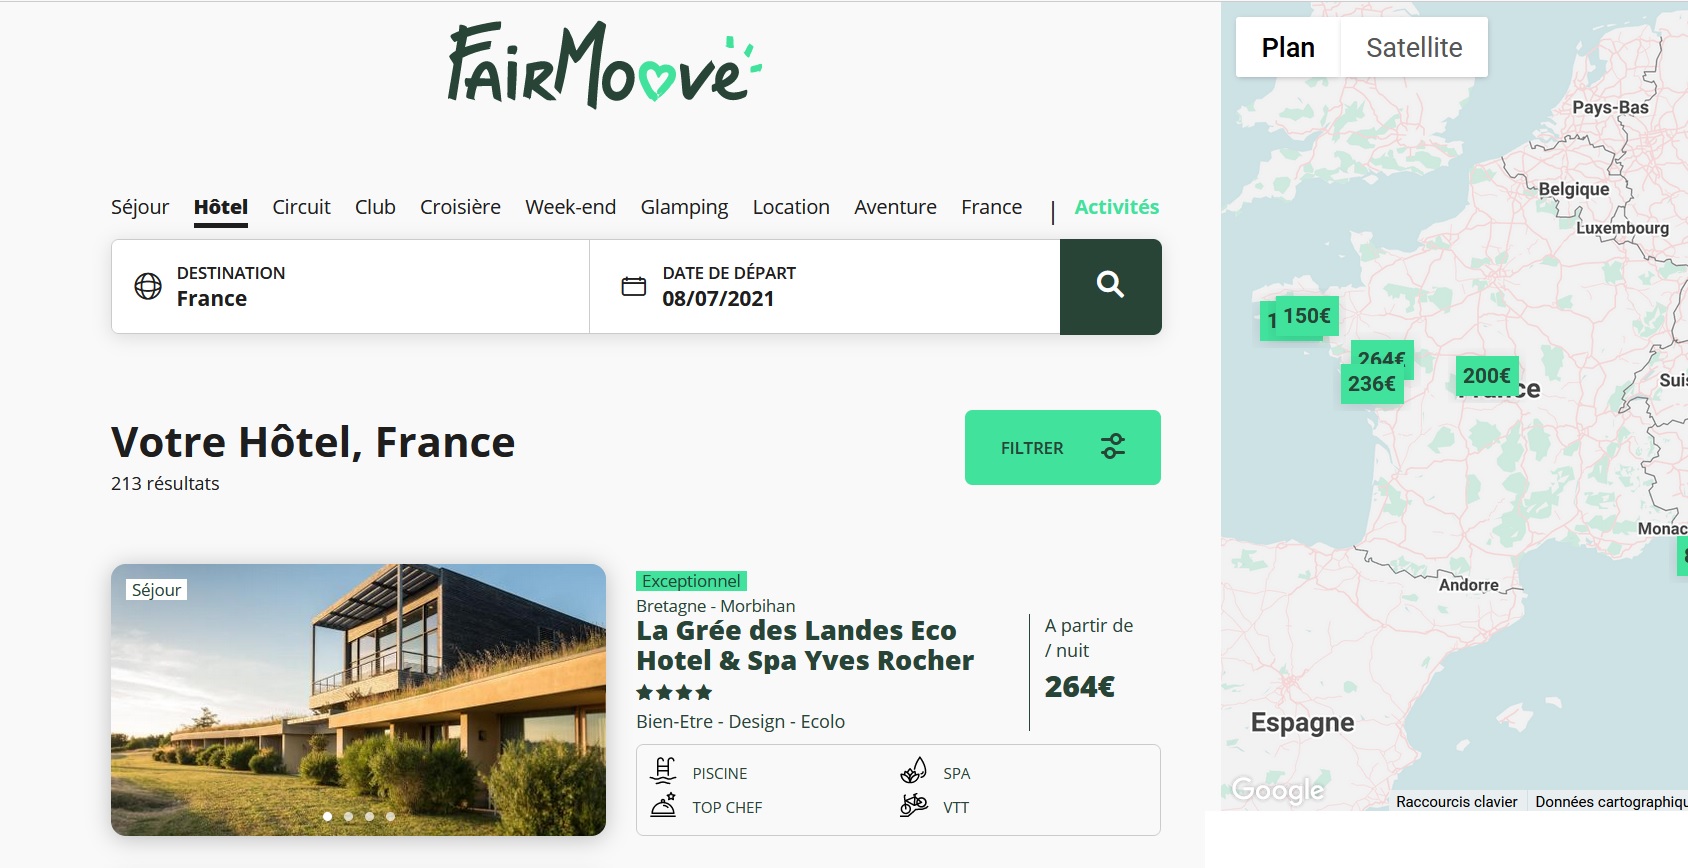Image resolution: width=1688 pixels, height=868 pixels.
Task: Switch map to Plan view
Action: [x=1287, y=48]
